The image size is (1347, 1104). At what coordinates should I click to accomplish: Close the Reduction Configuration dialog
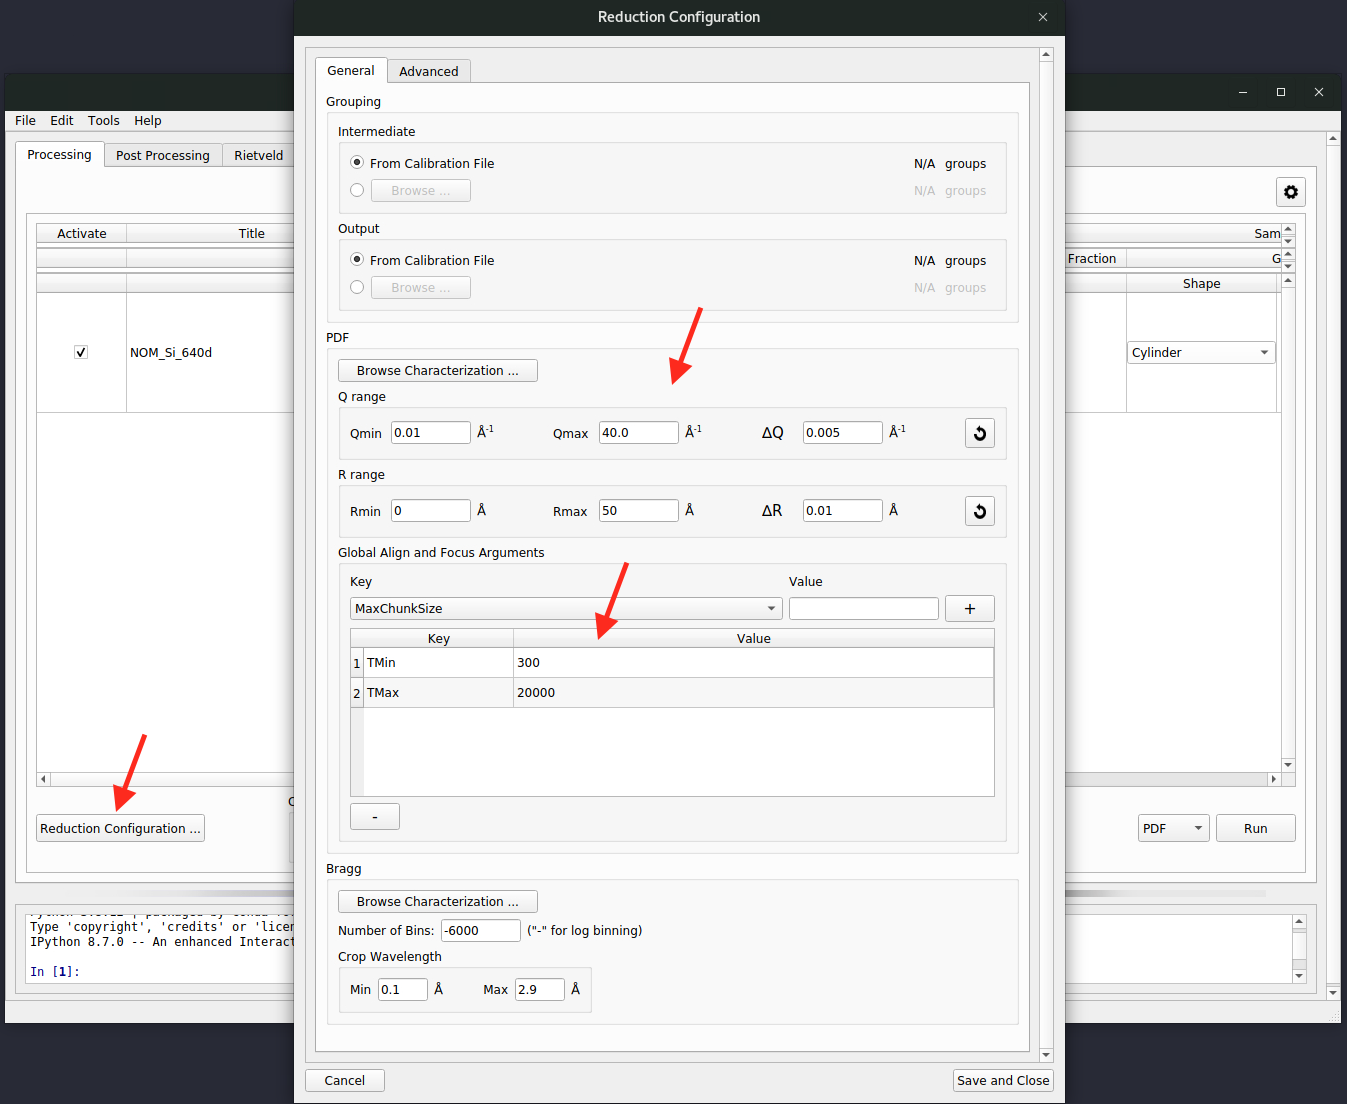tap(1043, 17)
